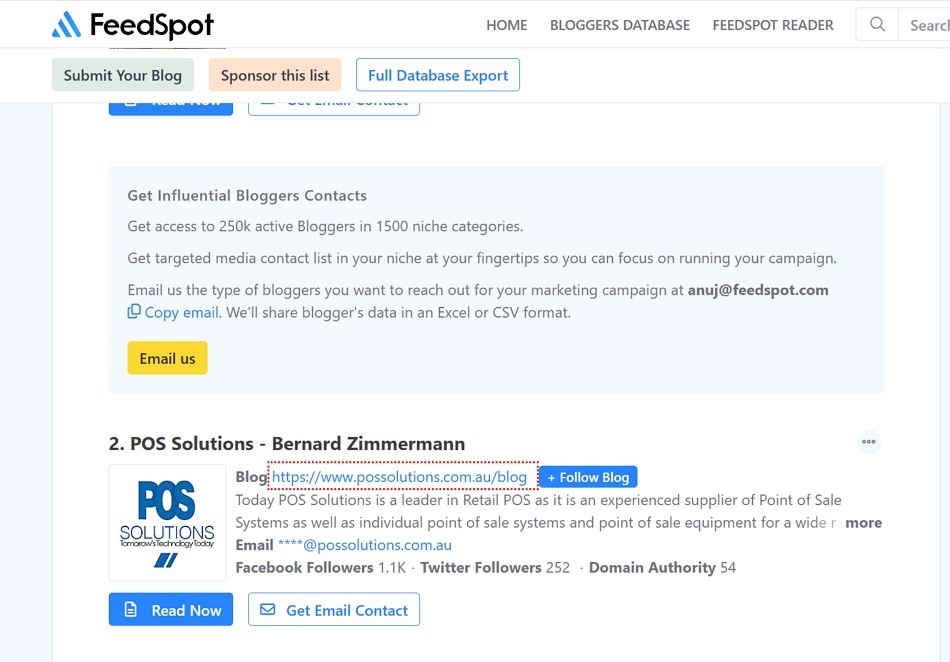Screen dimensions: 950x662
Task: Open the possolutions.com.au/blog link
Action: (x=399, y=477)
